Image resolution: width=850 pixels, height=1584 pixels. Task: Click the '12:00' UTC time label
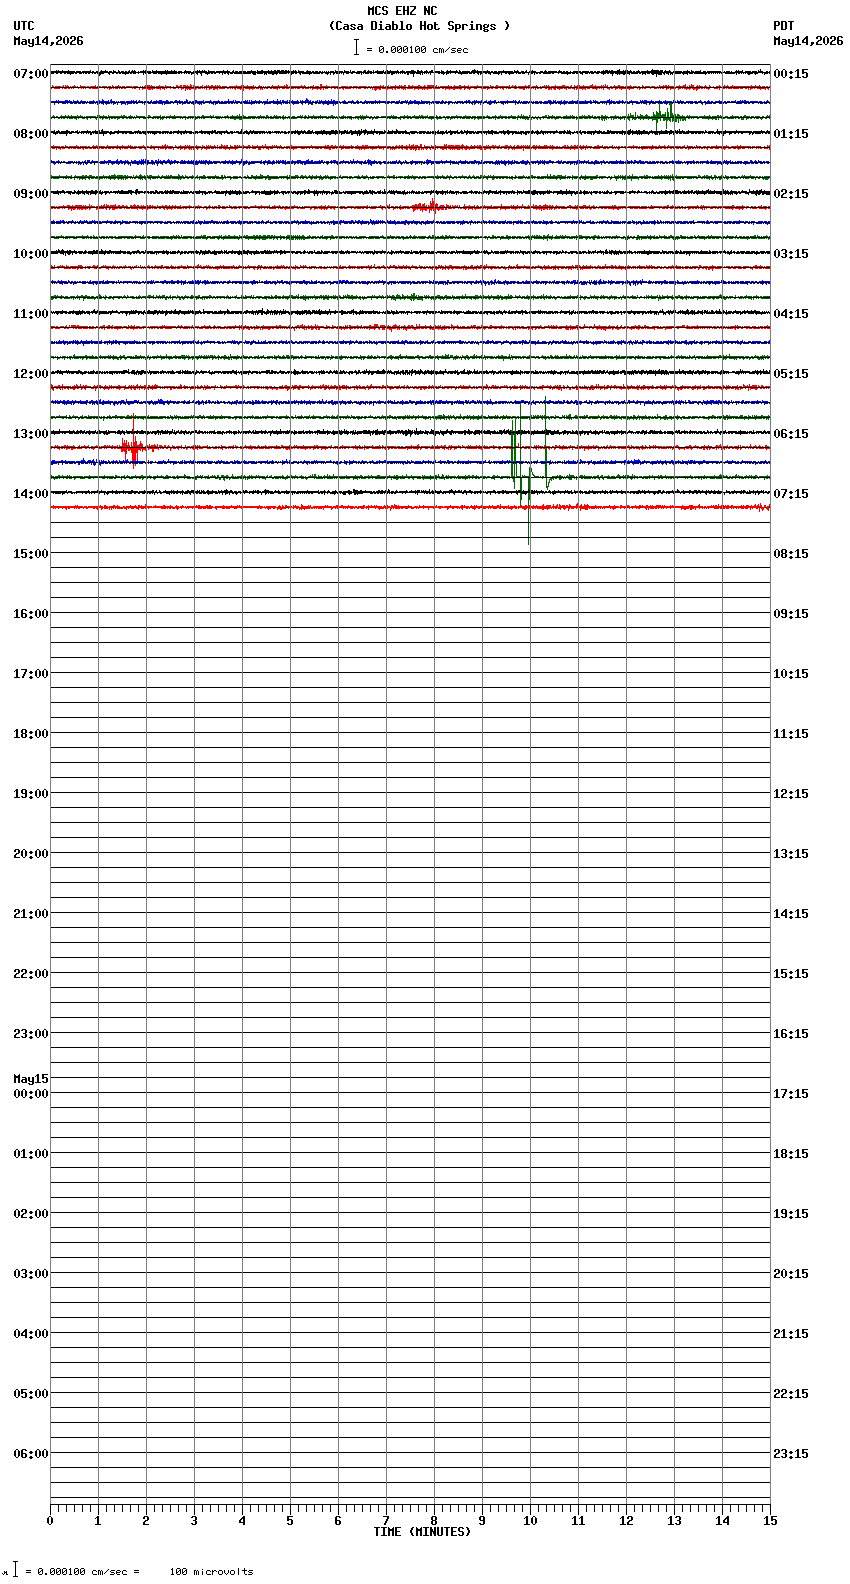[x=30, y=374]
